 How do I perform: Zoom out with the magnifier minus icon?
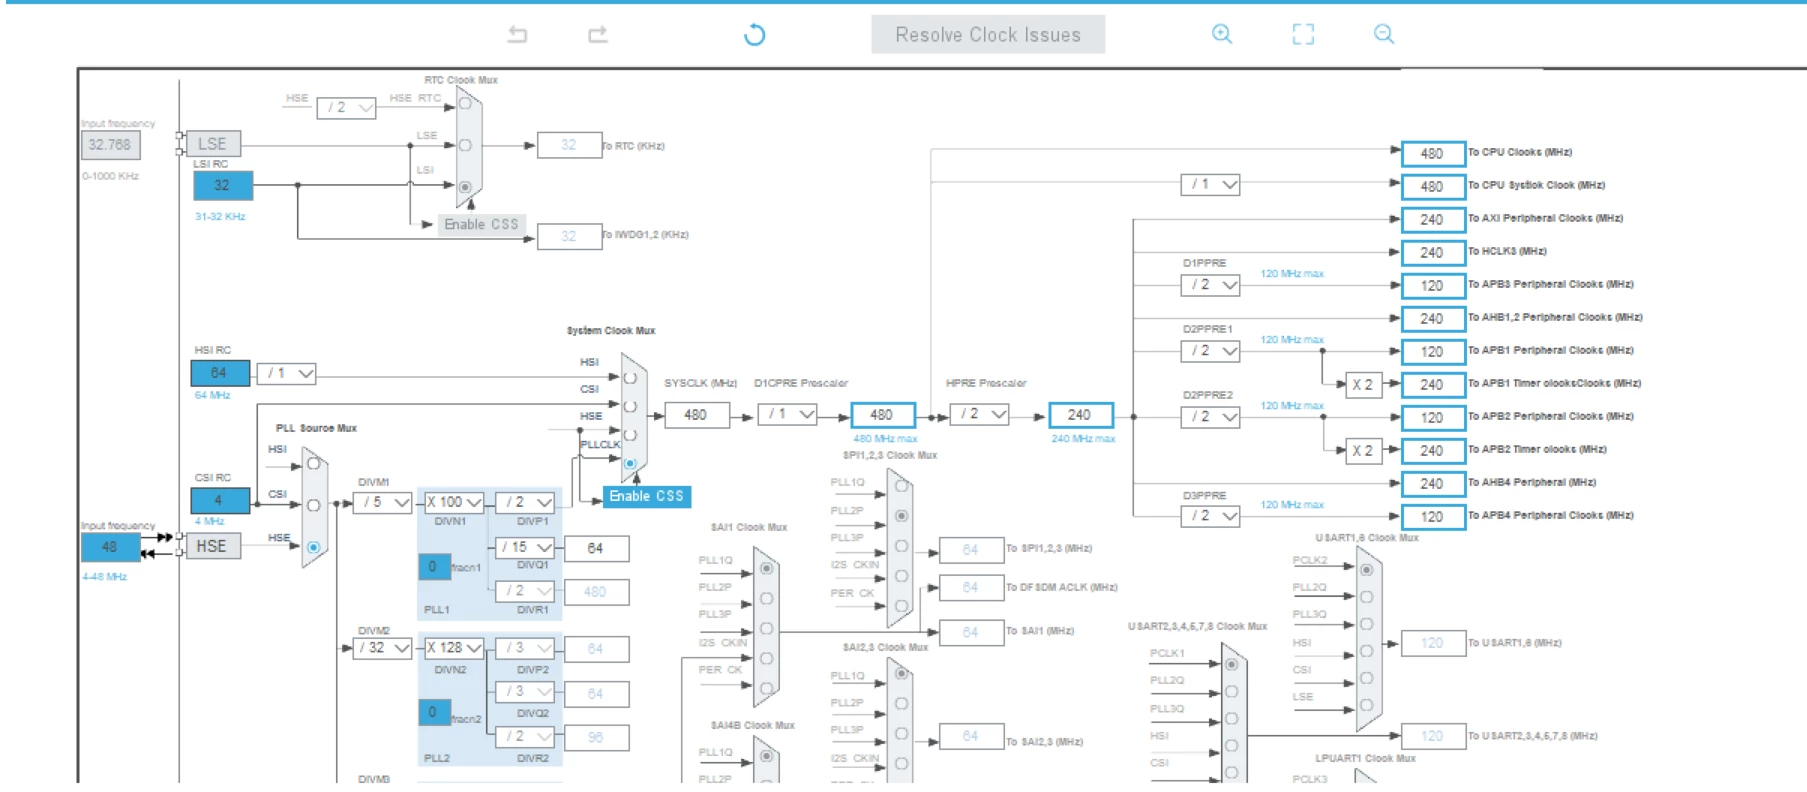pyautogui.click(x=1384, y=34)
